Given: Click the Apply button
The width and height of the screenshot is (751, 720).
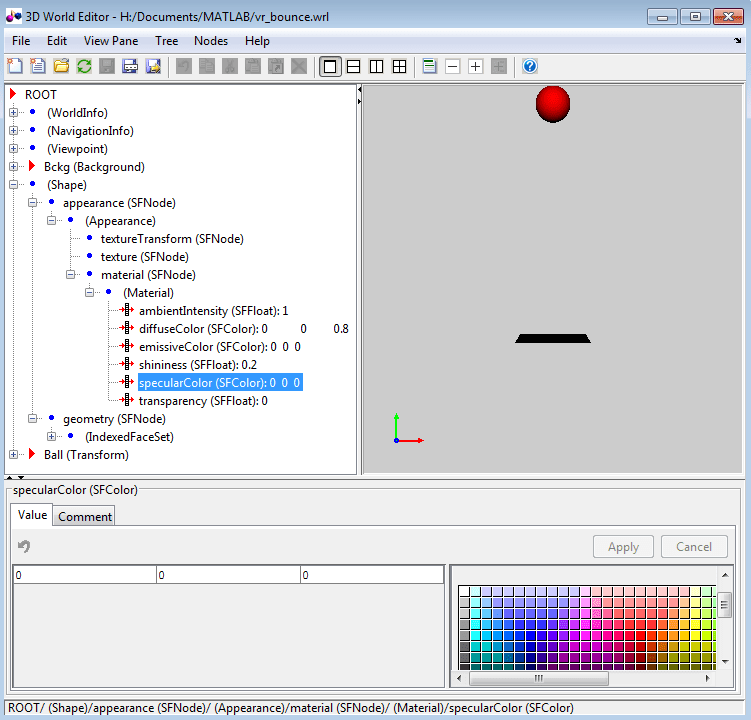Looking at the screenshot, I should (623, 547).
